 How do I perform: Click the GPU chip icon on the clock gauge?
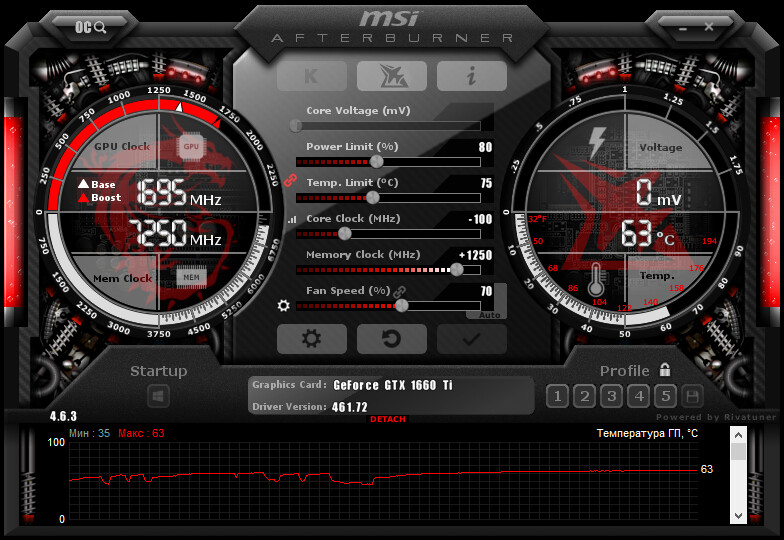[x=191, y=146]
